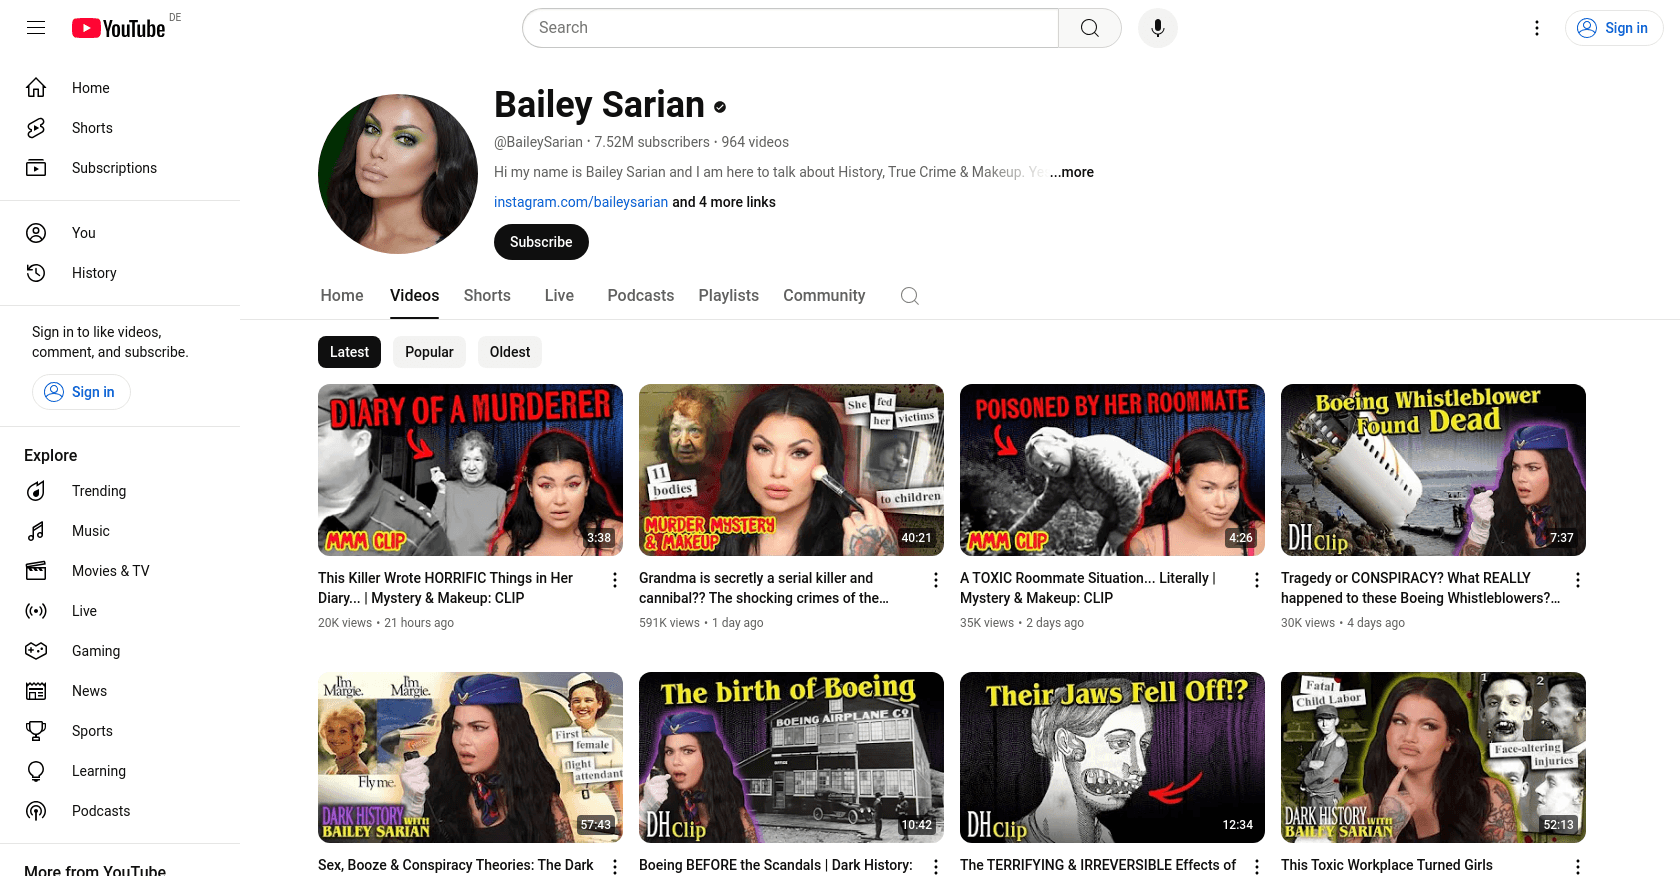Select the Oldest sort chip
The height and width of the screenshot is (876, 1680).
509,352
